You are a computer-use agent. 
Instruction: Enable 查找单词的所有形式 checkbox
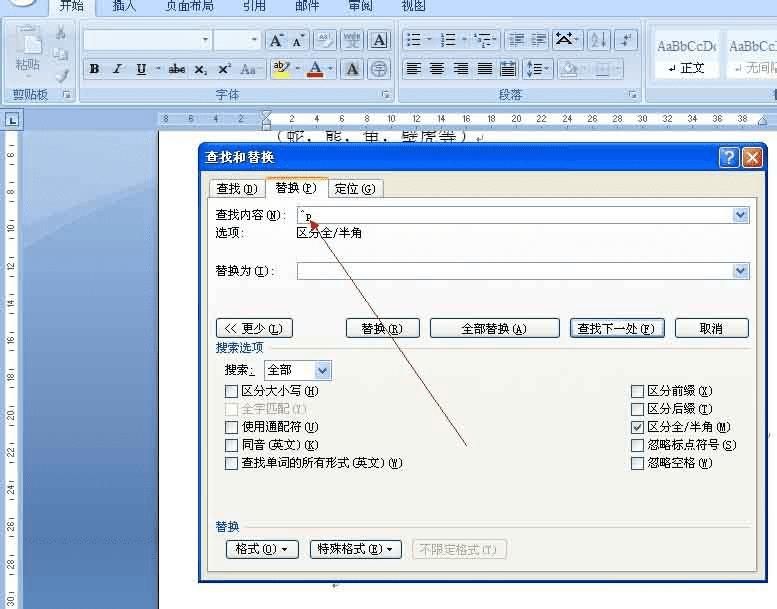tap(231, 463)
